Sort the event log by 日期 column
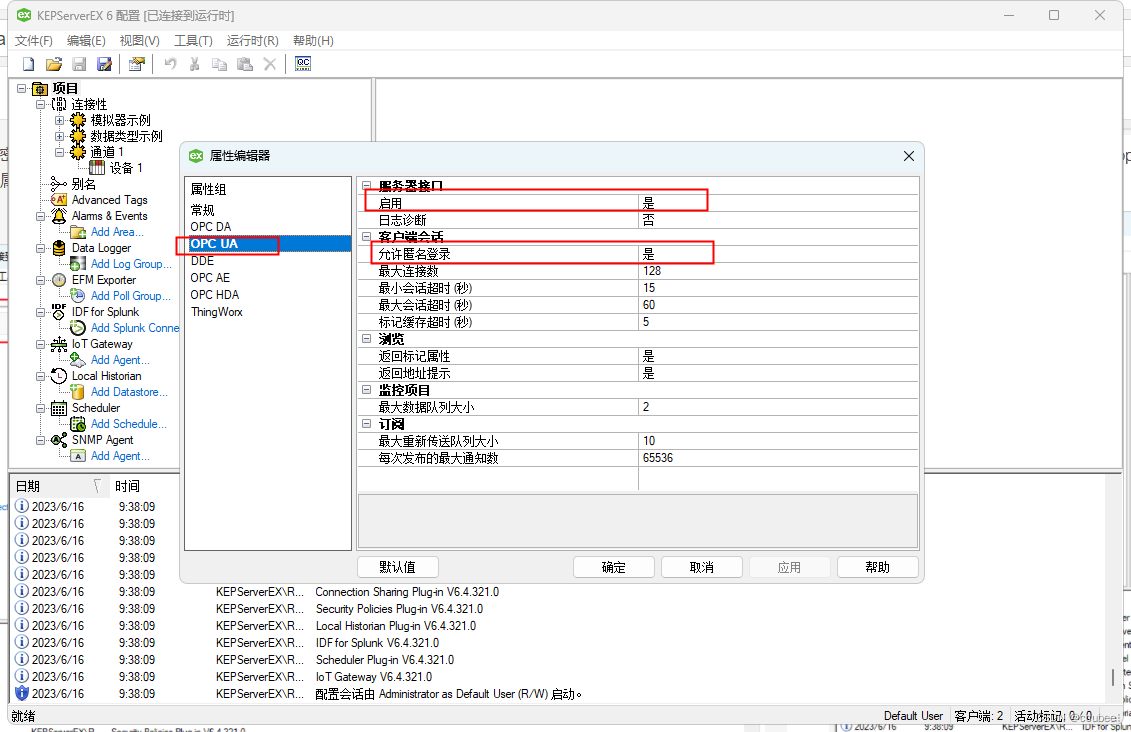 [60, 486]
